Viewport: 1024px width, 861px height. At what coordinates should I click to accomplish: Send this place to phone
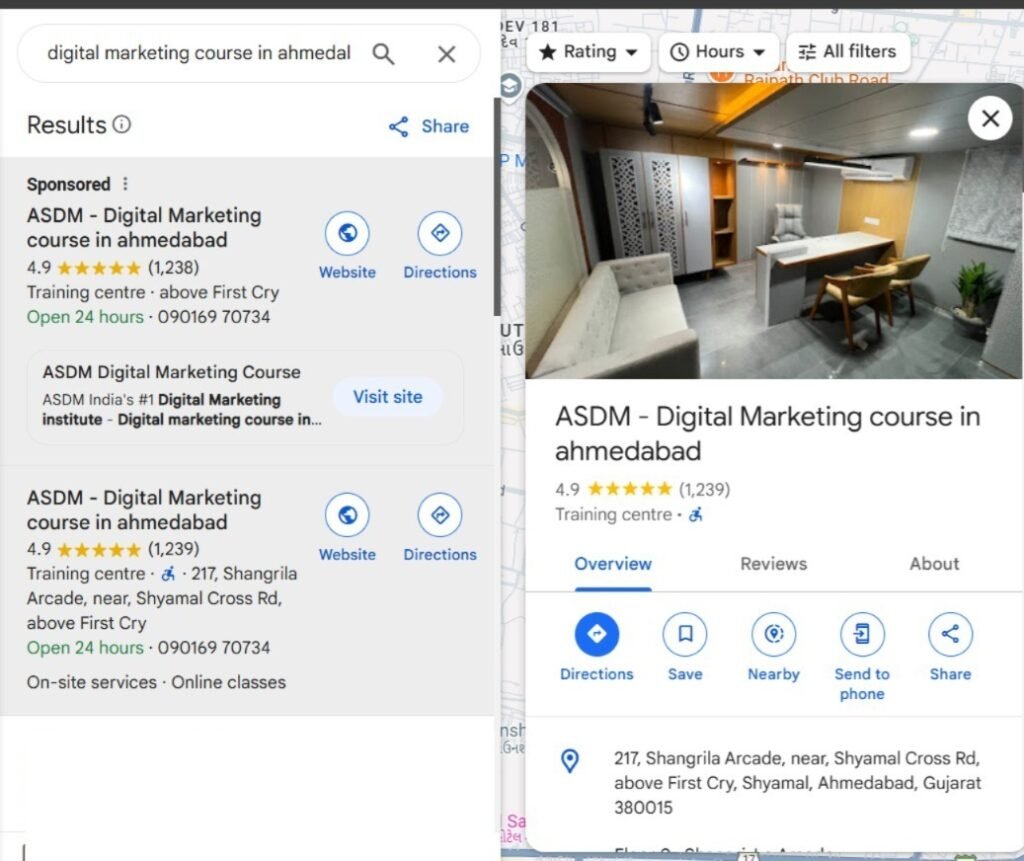click(862, 657)
